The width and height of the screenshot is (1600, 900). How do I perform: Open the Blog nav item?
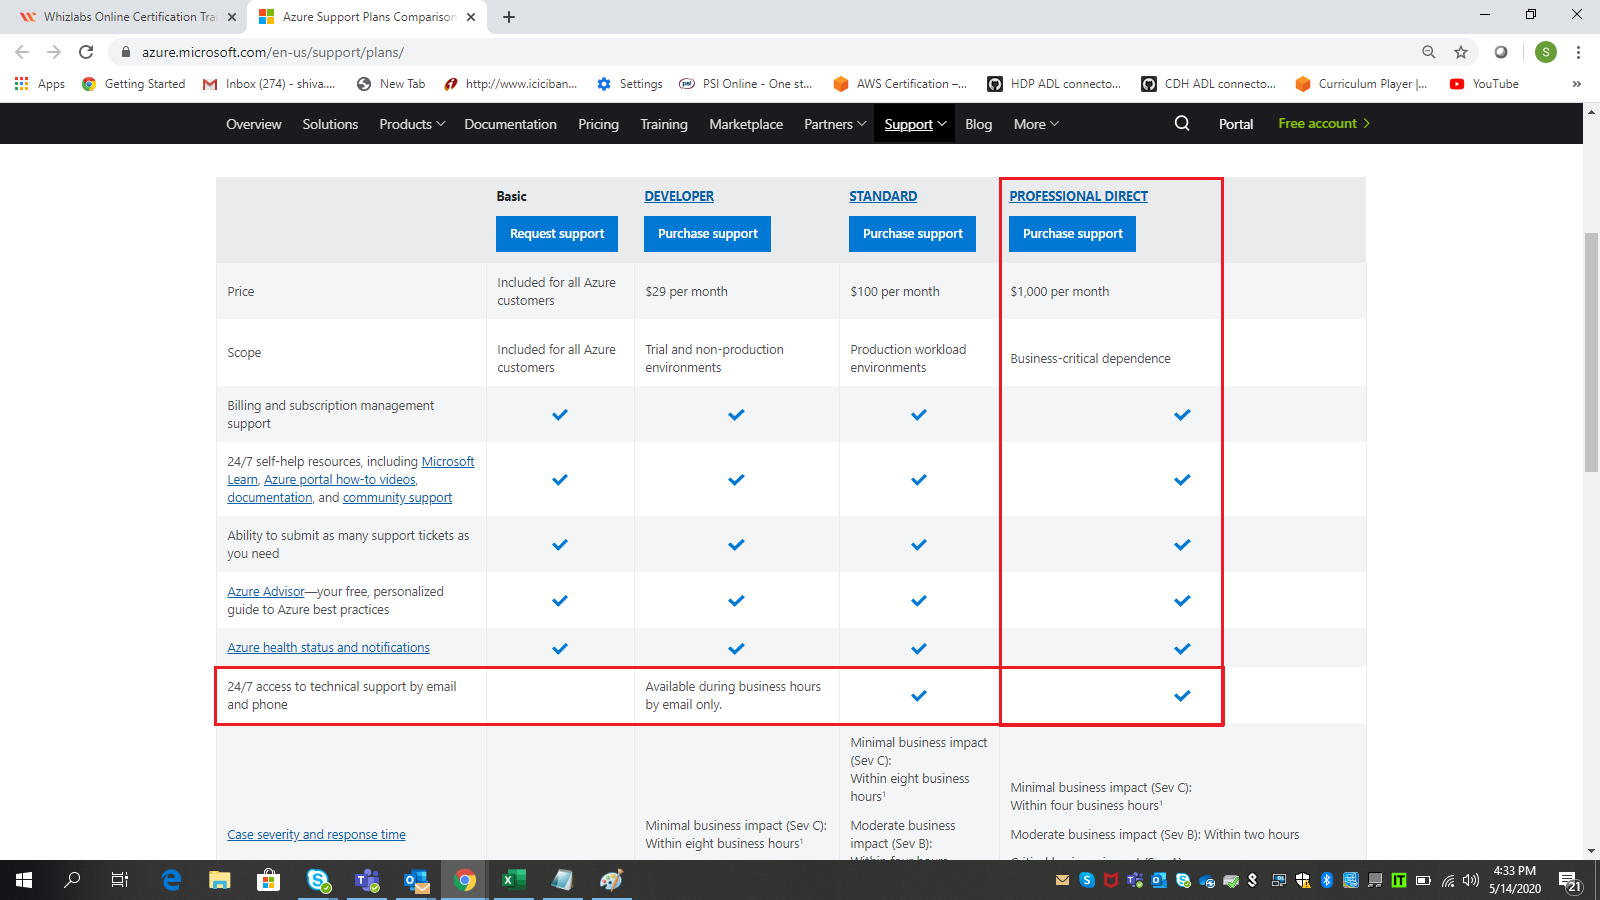pos(979,124)
